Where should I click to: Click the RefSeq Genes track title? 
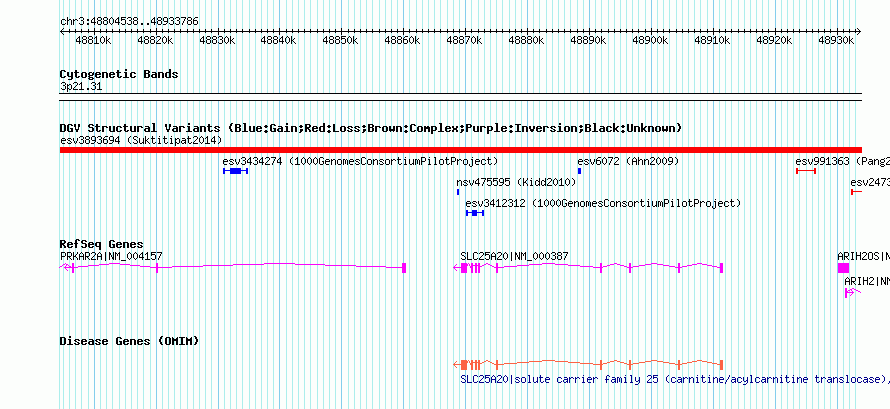[x=102, y=244]
